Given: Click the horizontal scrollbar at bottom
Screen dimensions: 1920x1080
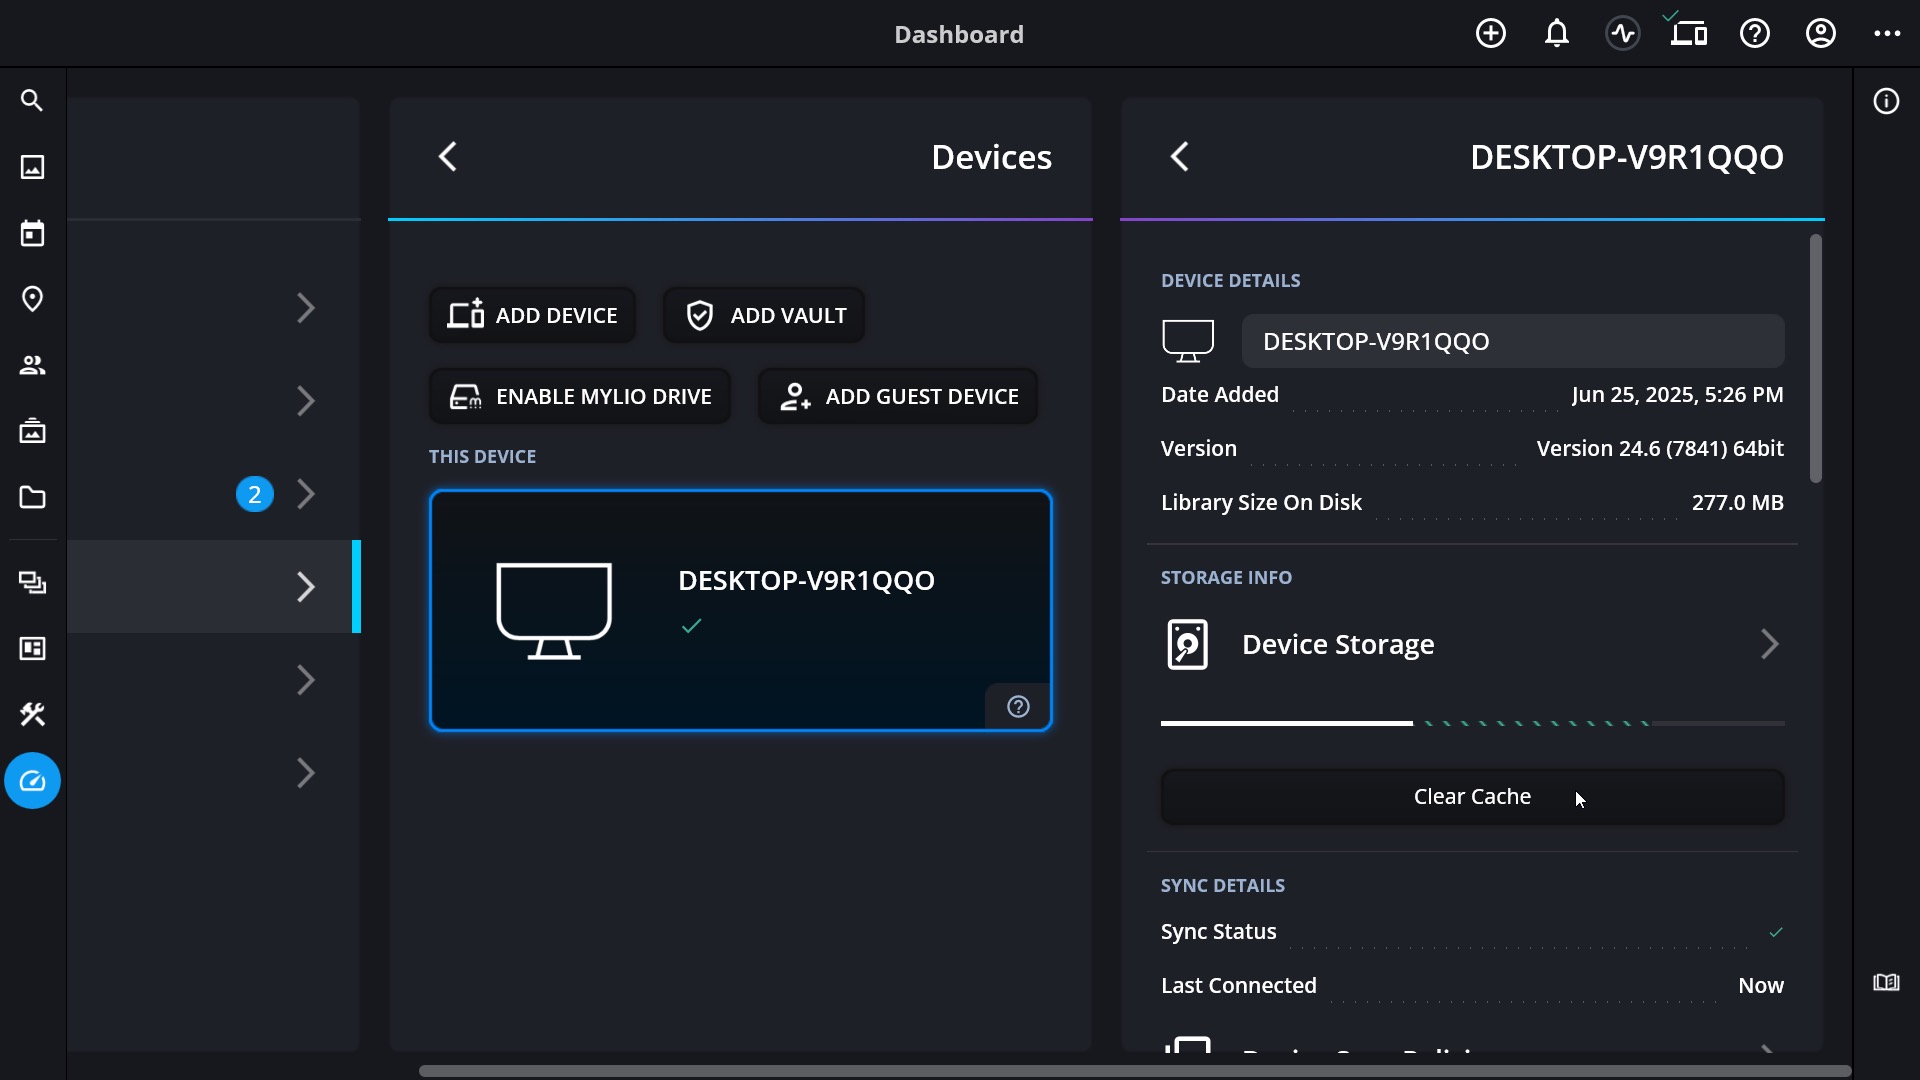Looking at the screenshot, I should tap(1135, 1071).
